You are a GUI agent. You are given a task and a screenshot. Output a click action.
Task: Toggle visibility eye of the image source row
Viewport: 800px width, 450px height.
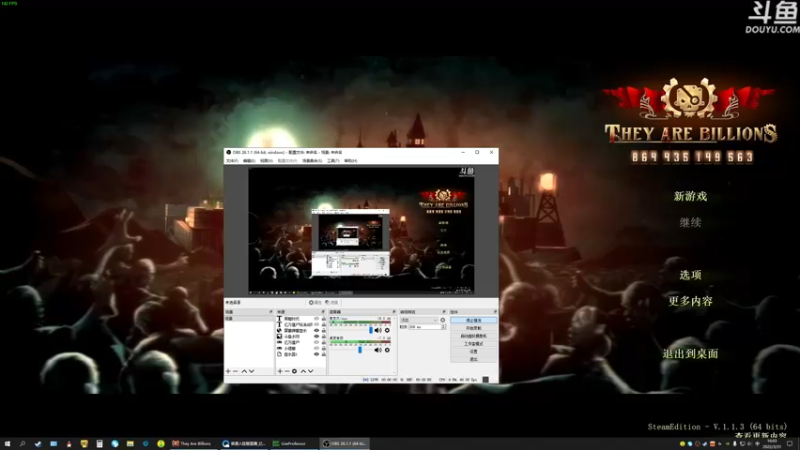coord(316,337)
